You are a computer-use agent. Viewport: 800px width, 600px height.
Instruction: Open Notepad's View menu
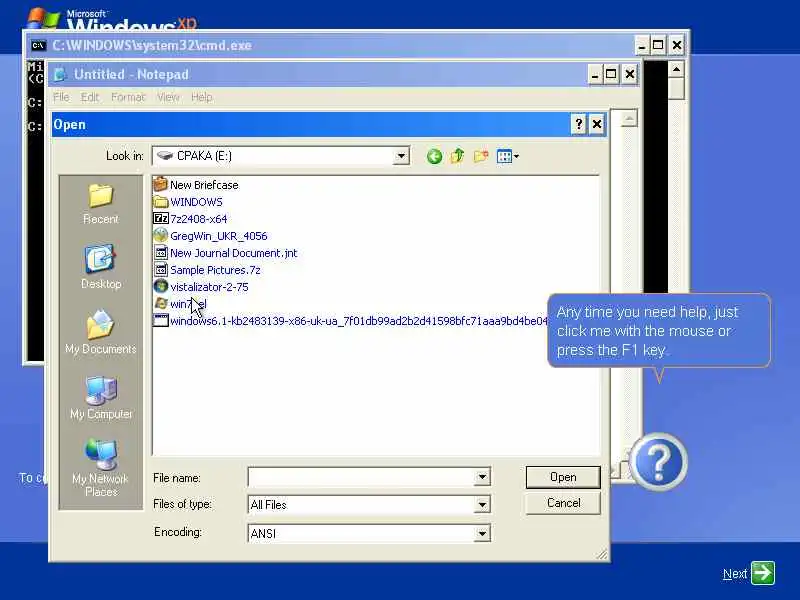point(168,97)
